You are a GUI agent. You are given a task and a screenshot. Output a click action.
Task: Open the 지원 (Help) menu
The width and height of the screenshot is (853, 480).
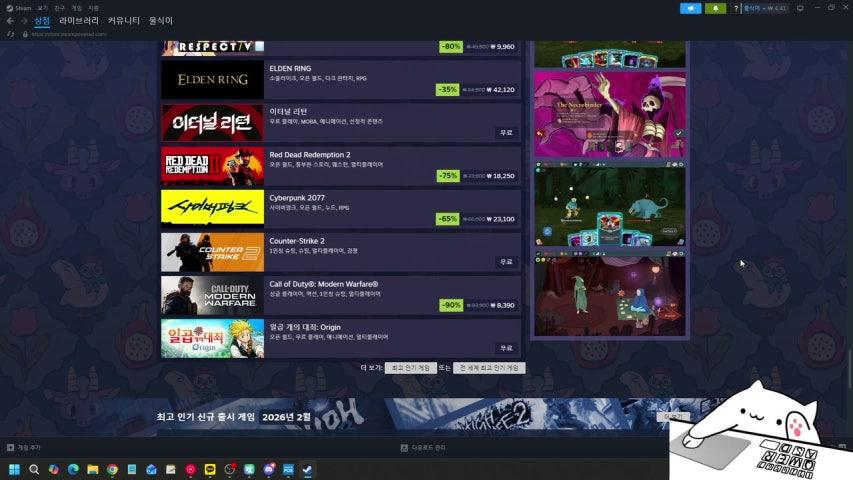(94, 8)
